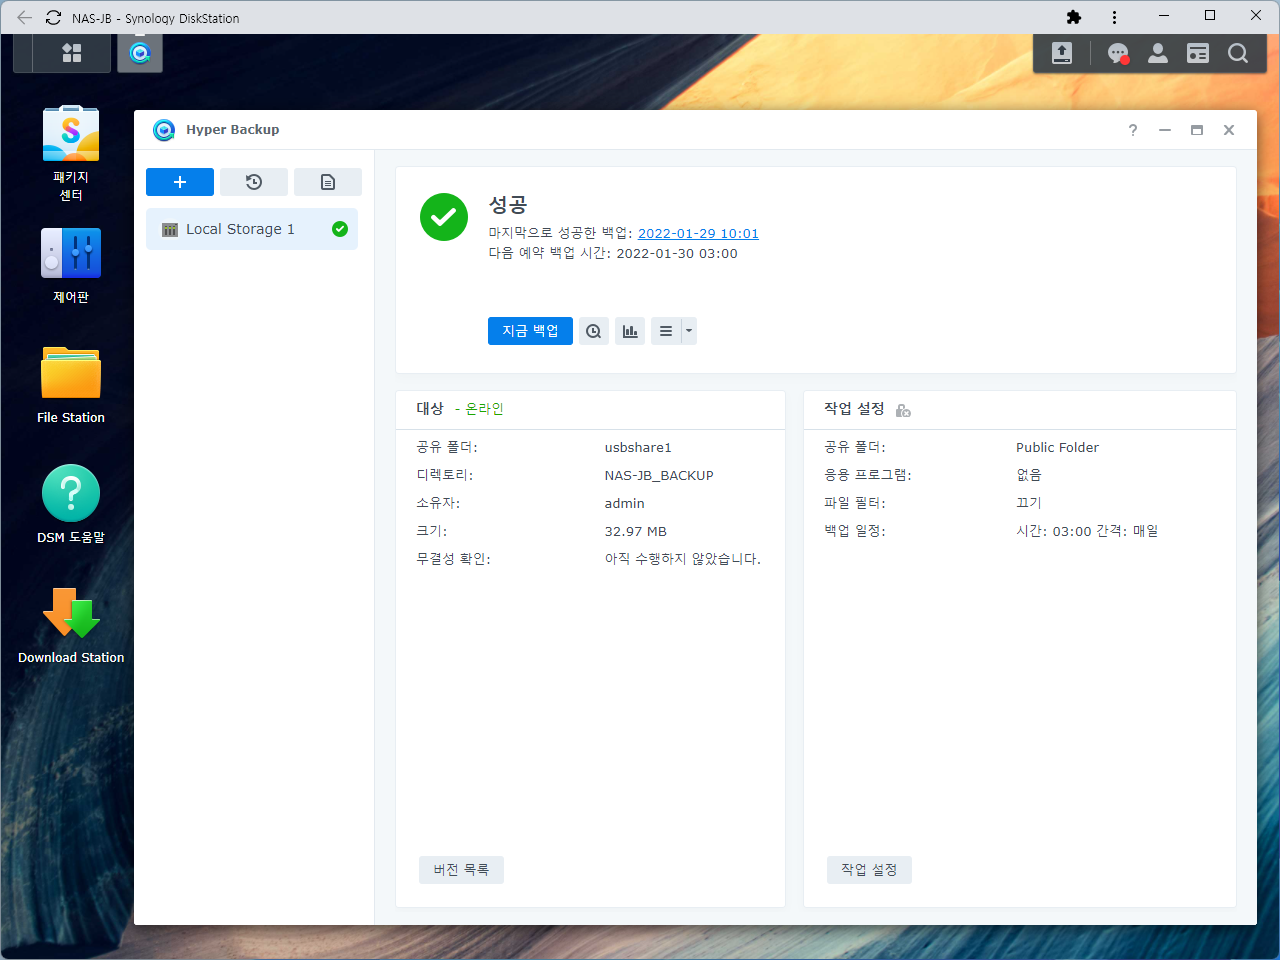Open the last backup 2022-01-29 10:01 link

pos(698,233)
